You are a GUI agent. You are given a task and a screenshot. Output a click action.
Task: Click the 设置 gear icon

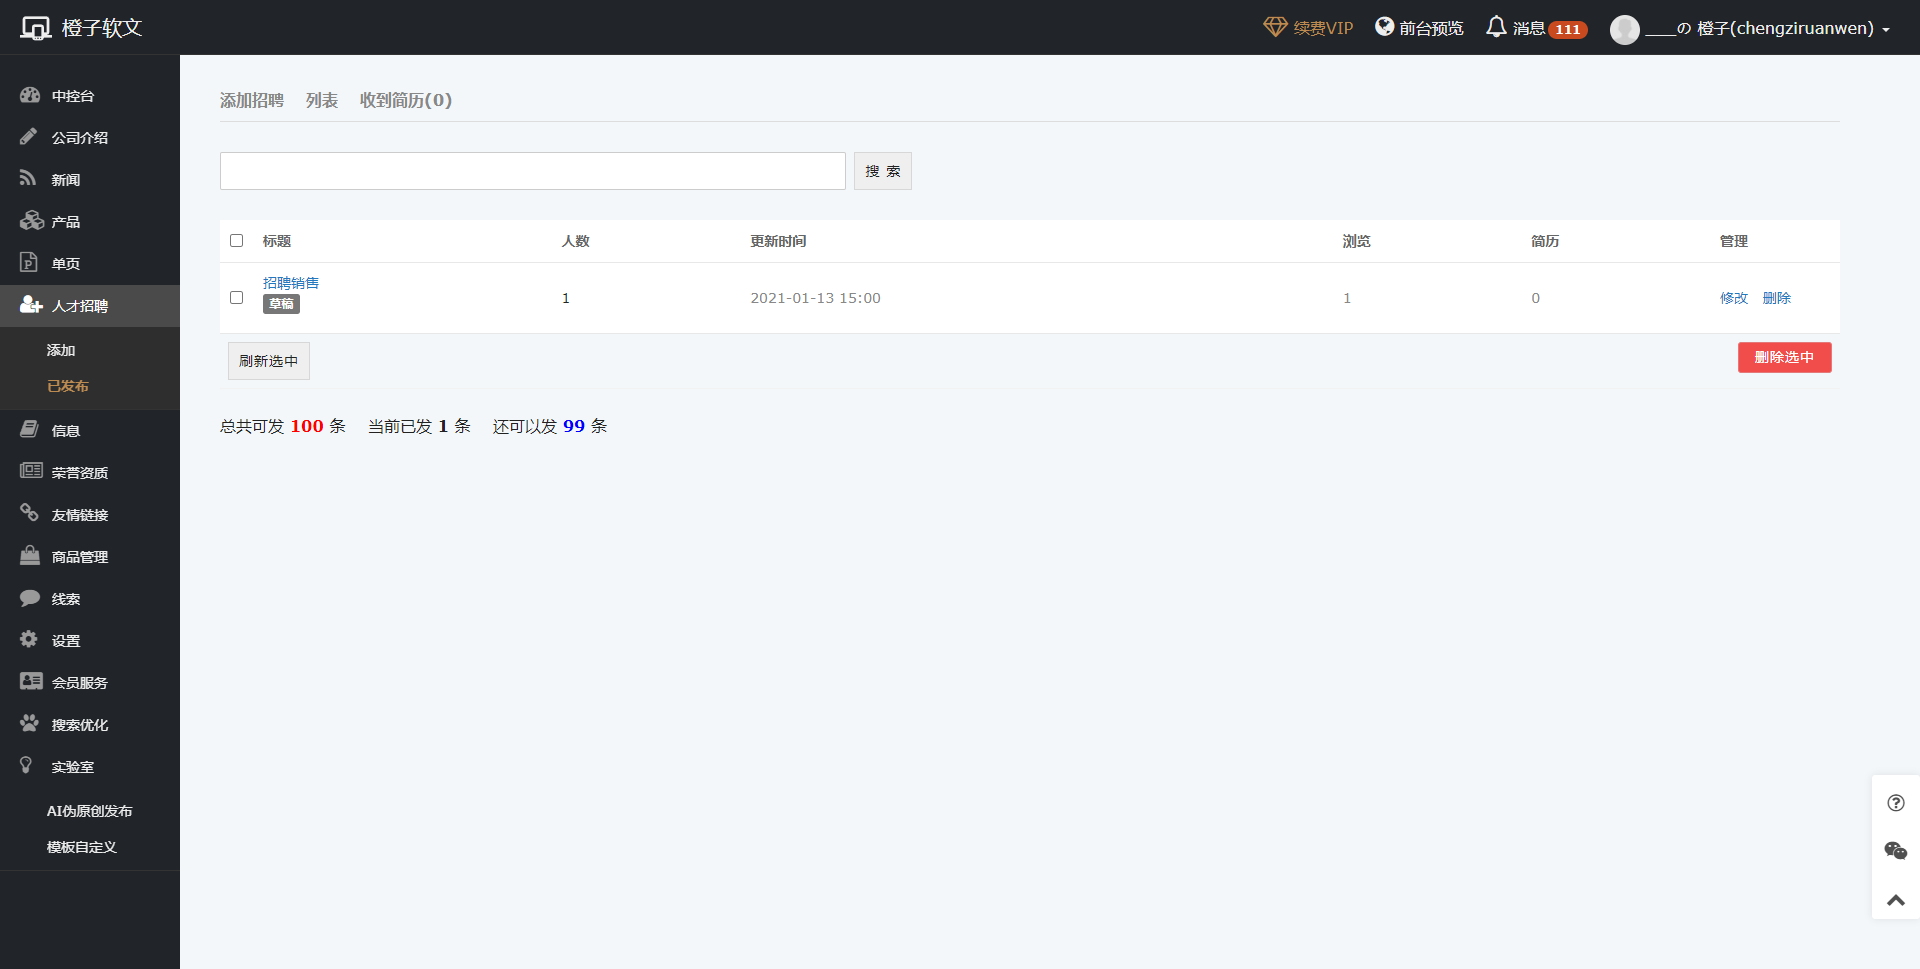(x=29, y=639)
